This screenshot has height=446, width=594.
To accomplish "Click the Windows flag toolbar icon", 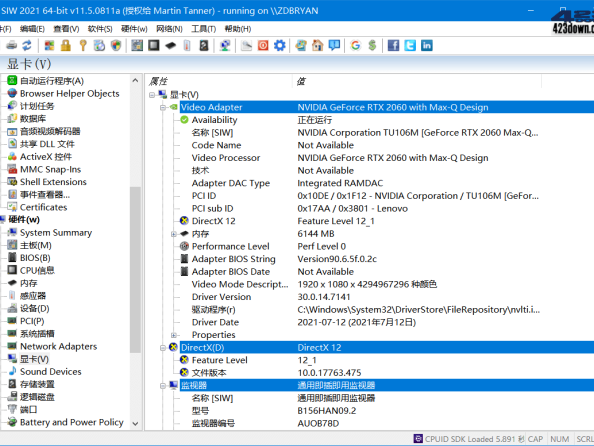I will pos(49,45).
